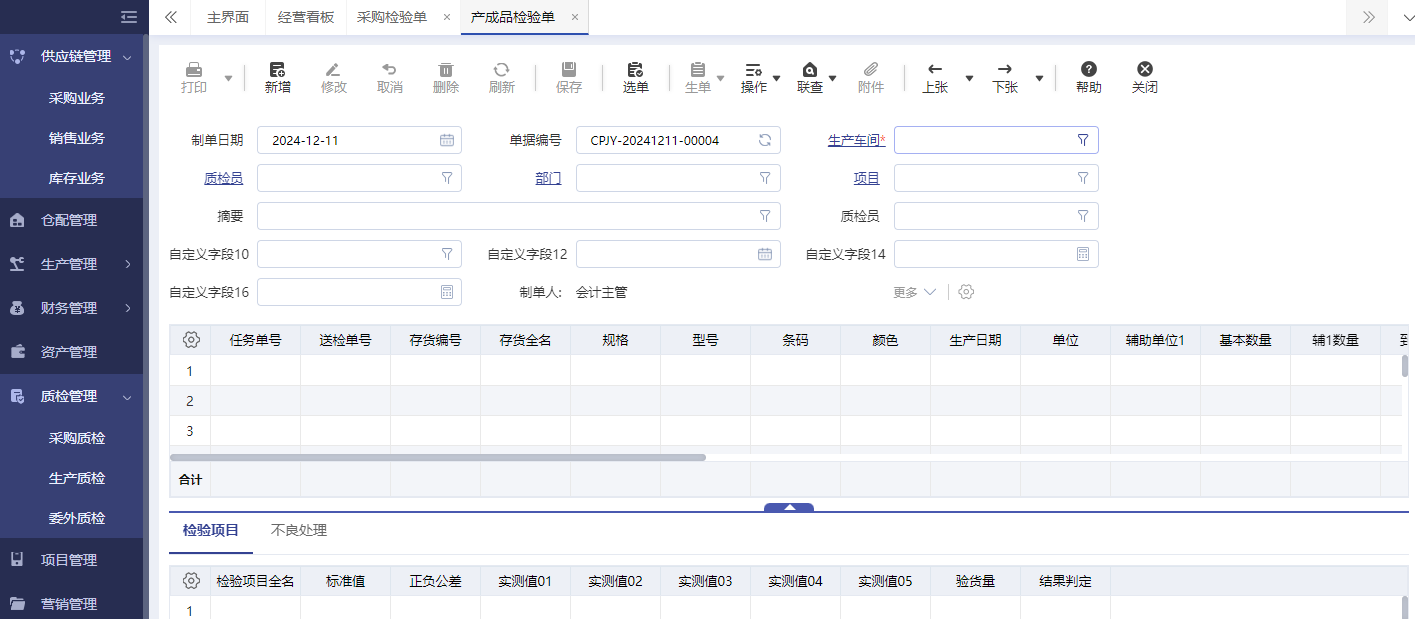Click the horizontal scrollbar of the detail table

point(438,457)
